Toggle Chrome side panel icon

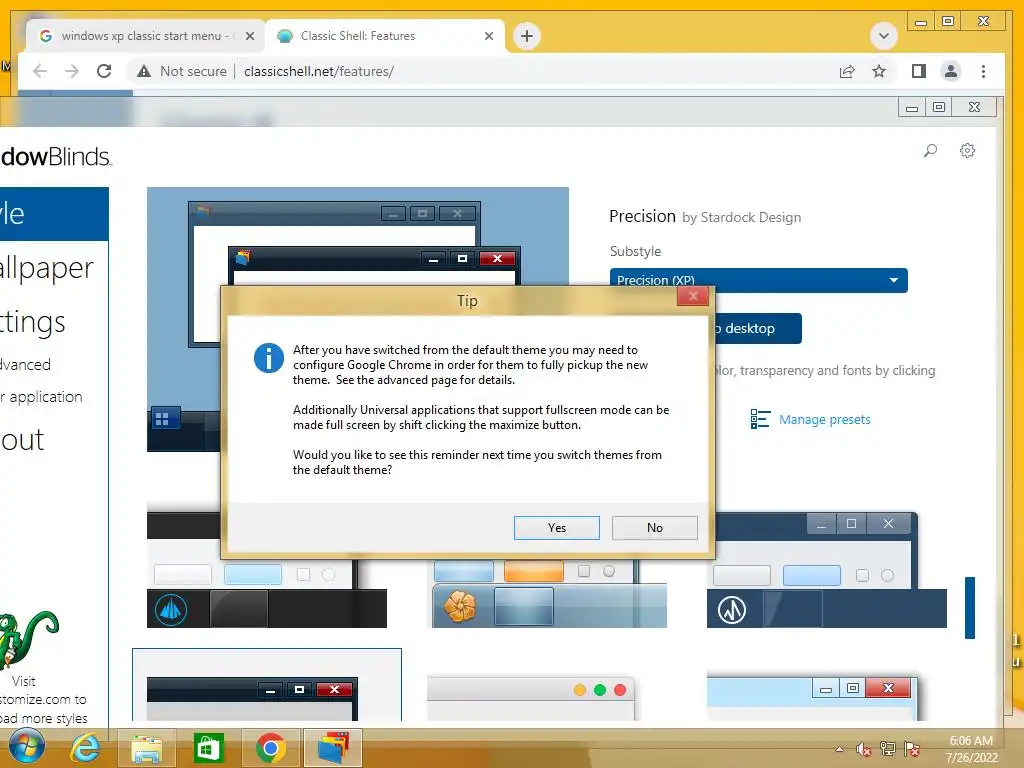point(919,71)
